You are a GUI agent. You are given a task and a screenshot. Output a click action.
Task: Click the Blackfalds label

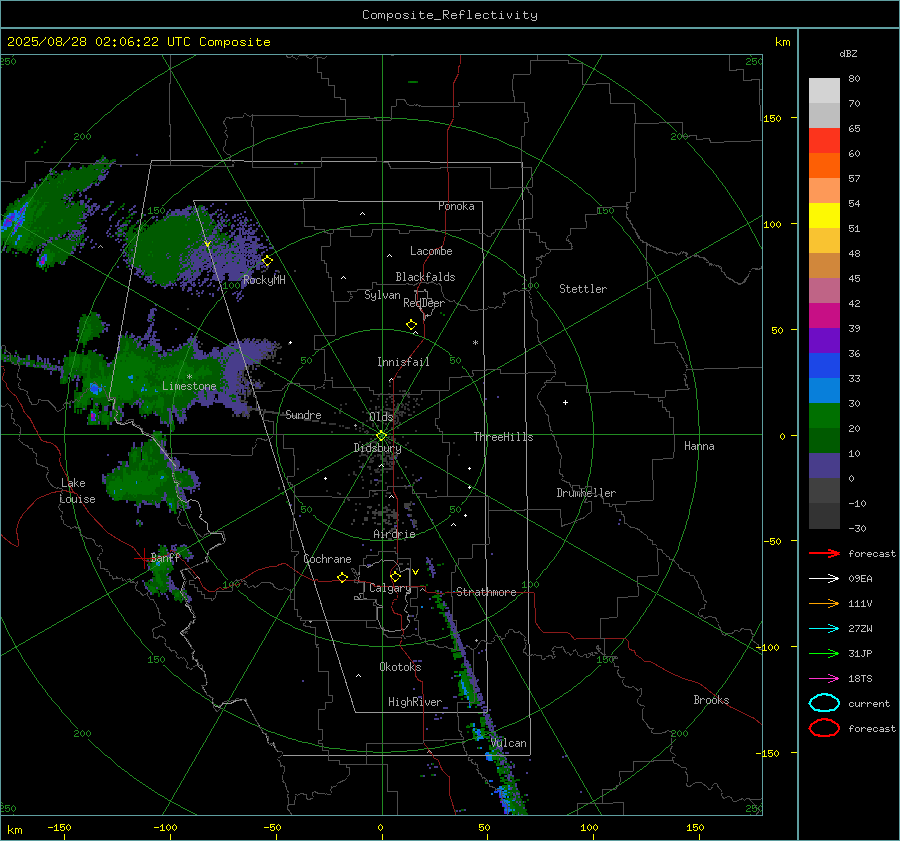pyautogui.click(x=425, y=277)
